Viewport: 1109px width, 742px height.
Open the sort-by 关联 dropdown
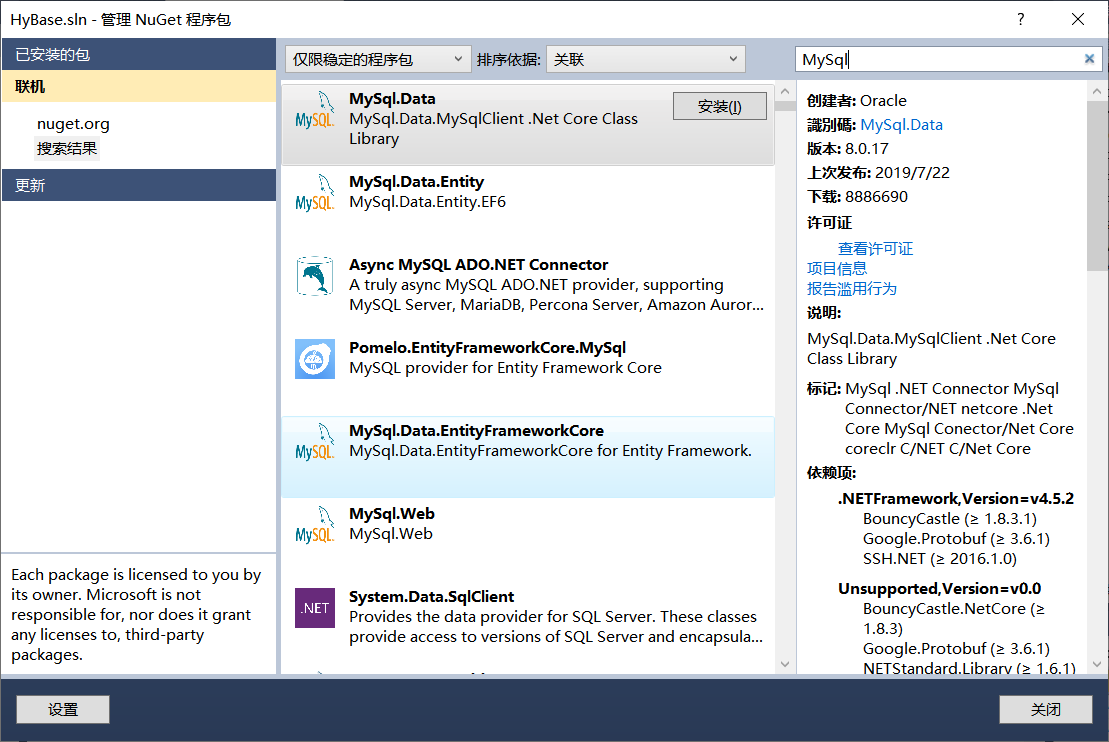coord(646,59)
